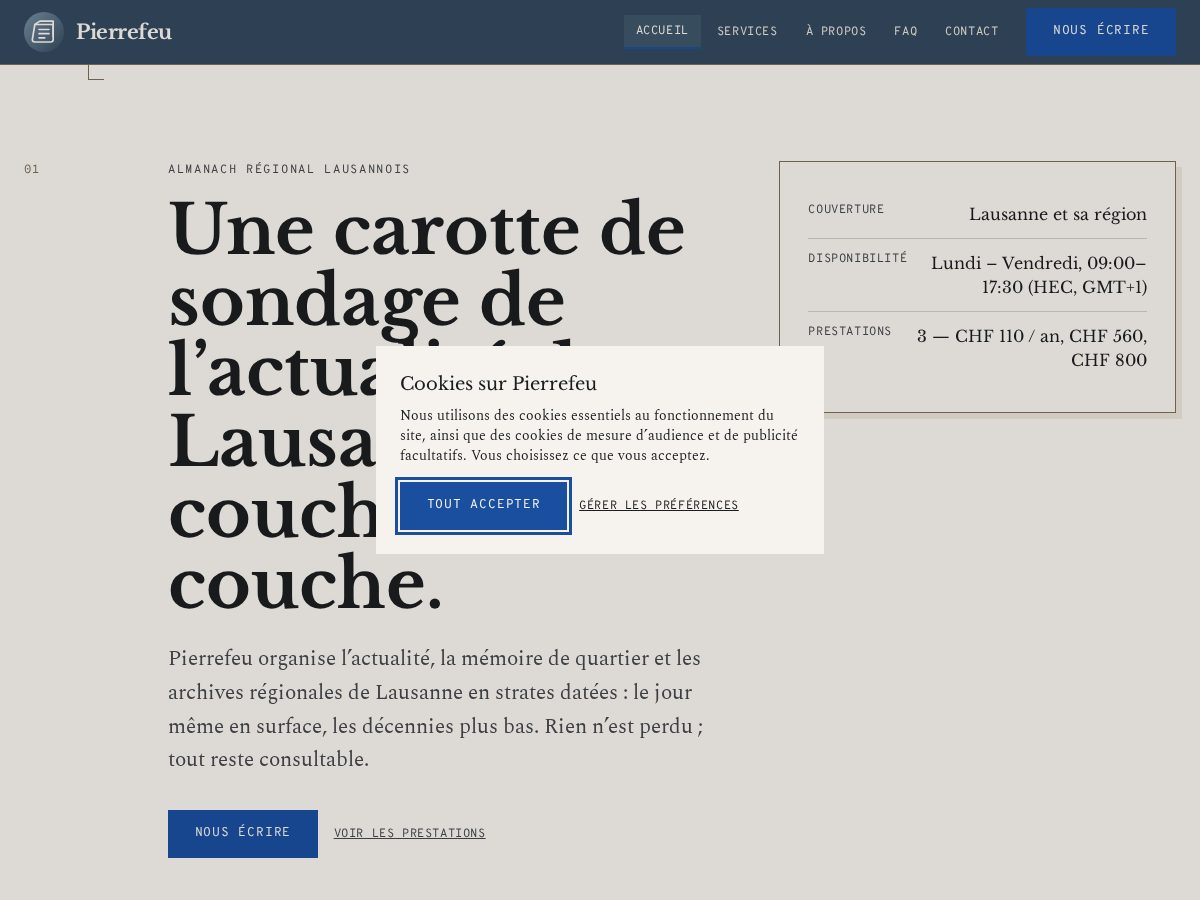Image resolution: width=1200 pixels, height=900 pixels.
Task: Click the Couverture label in info card
Action: coord(846,209)
